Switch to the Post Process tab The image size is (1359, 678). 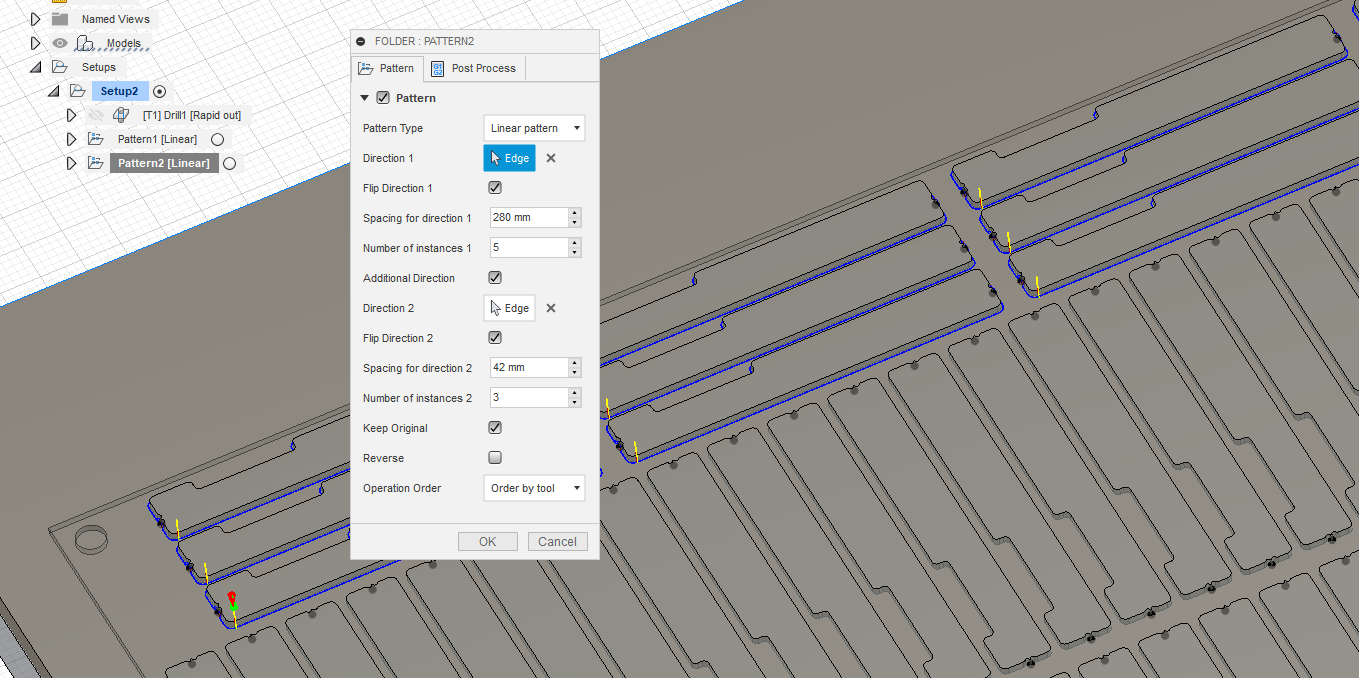click(x=474, y=68)
